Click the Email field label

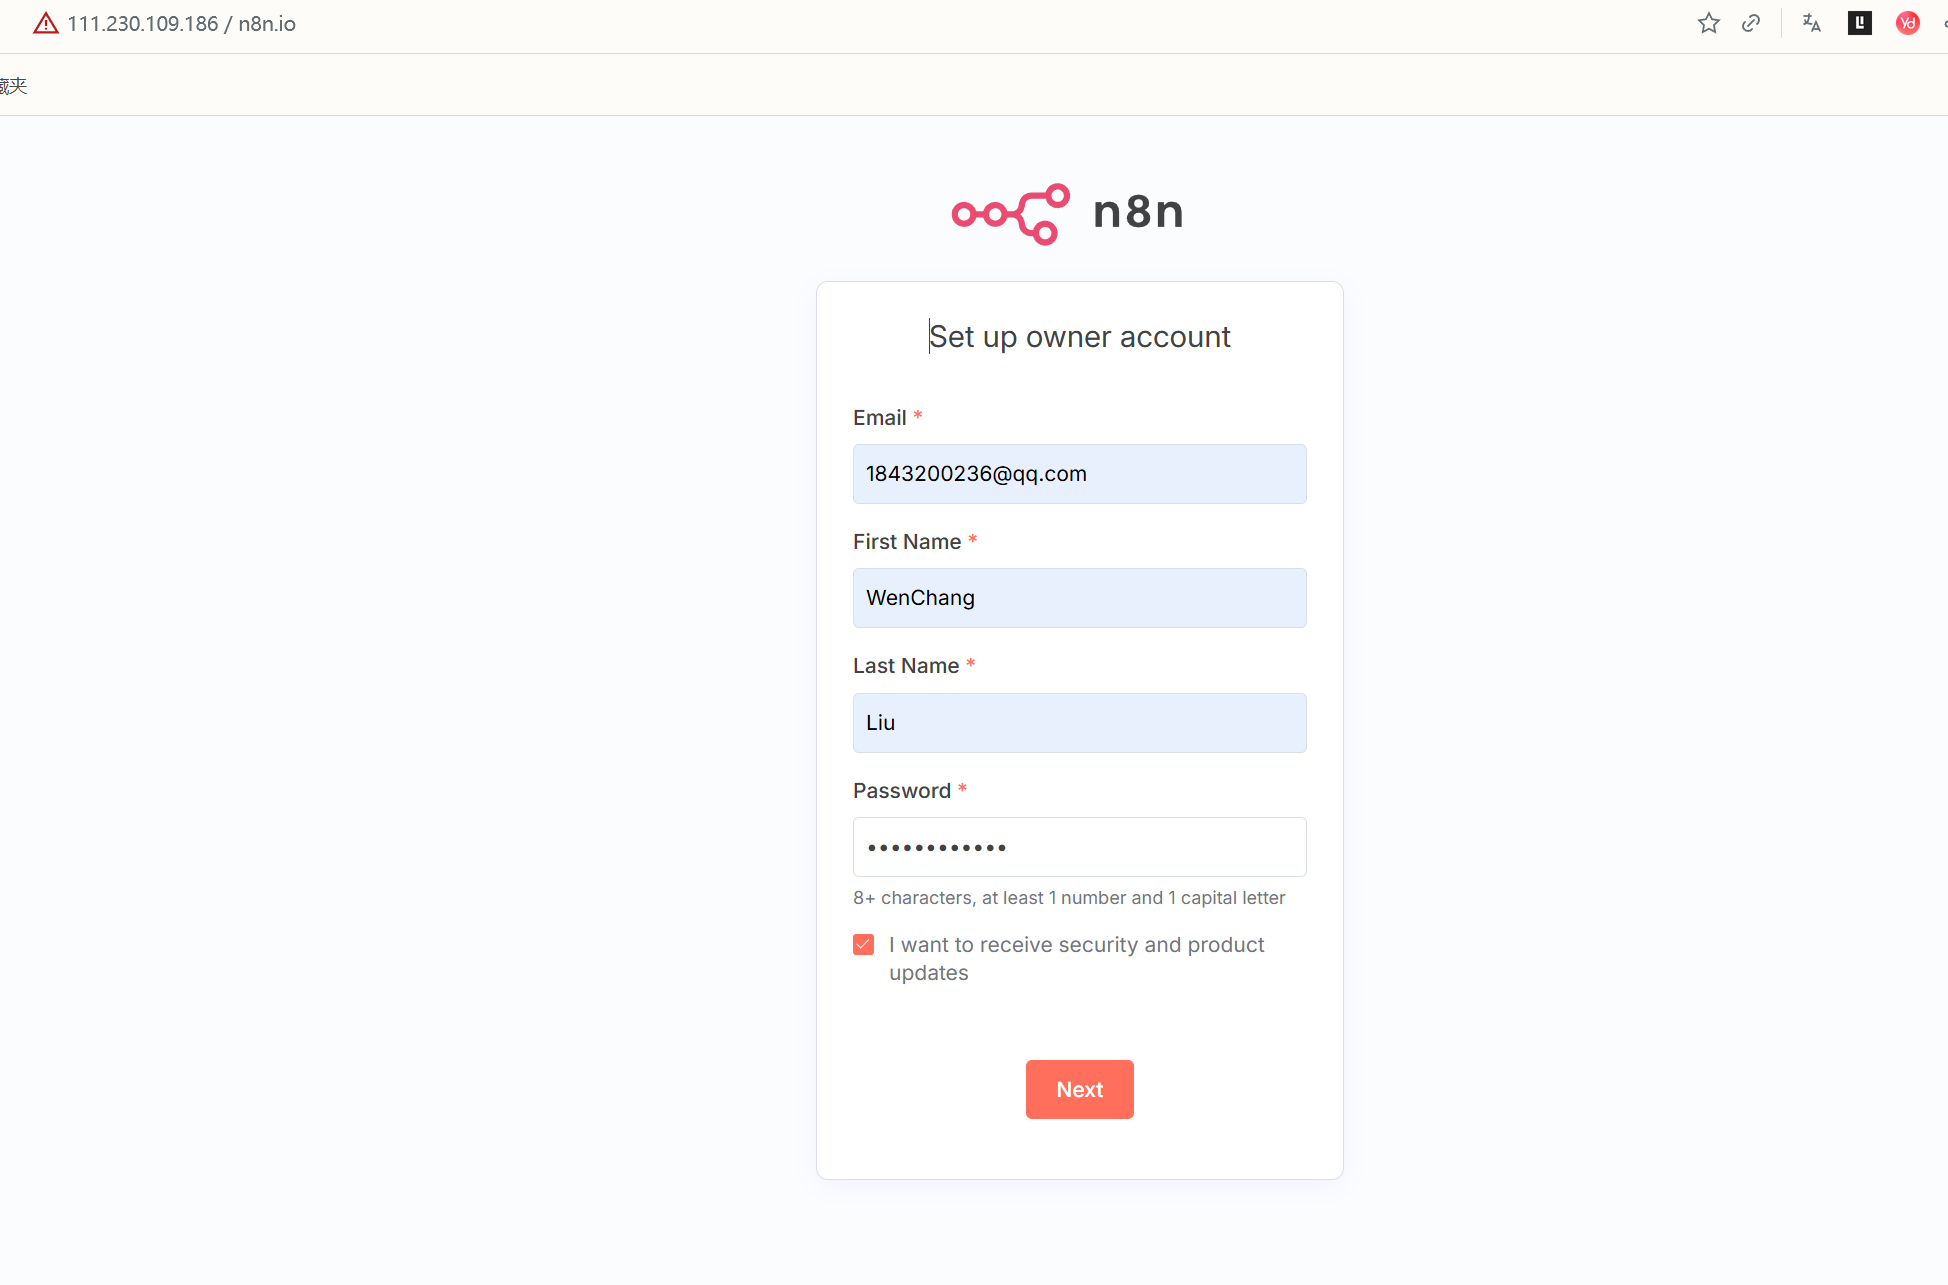(879, 418)
